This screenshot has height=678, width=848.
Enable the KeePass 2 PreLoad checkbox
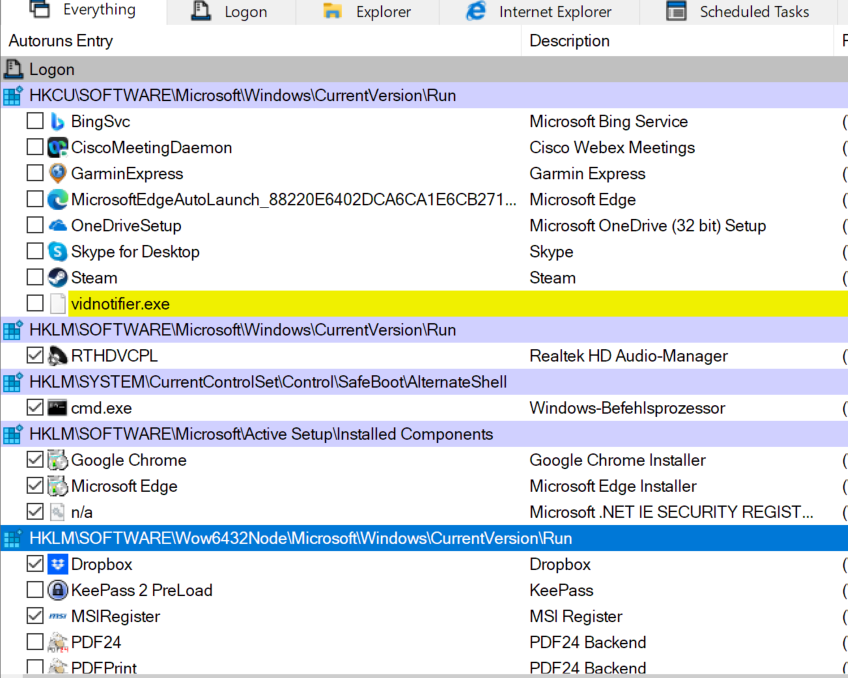(x=35, y=589)
